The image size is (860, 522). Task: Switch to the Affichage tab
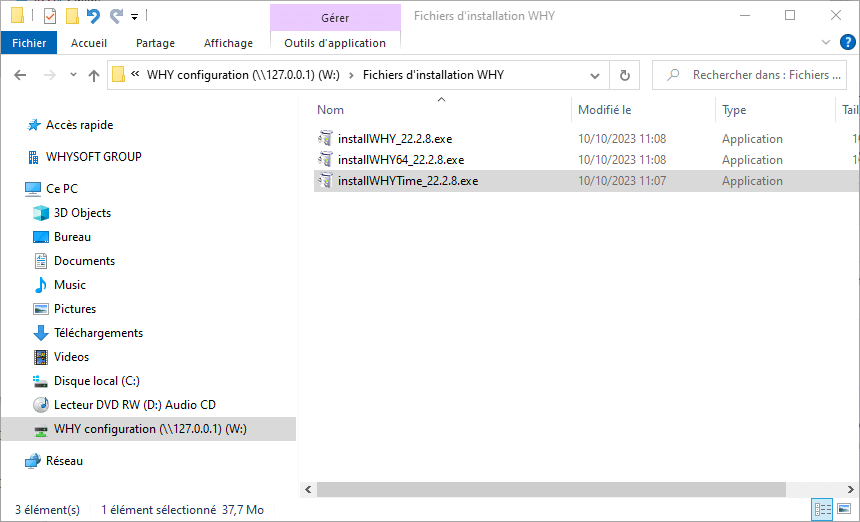click(x=228, y=43)
